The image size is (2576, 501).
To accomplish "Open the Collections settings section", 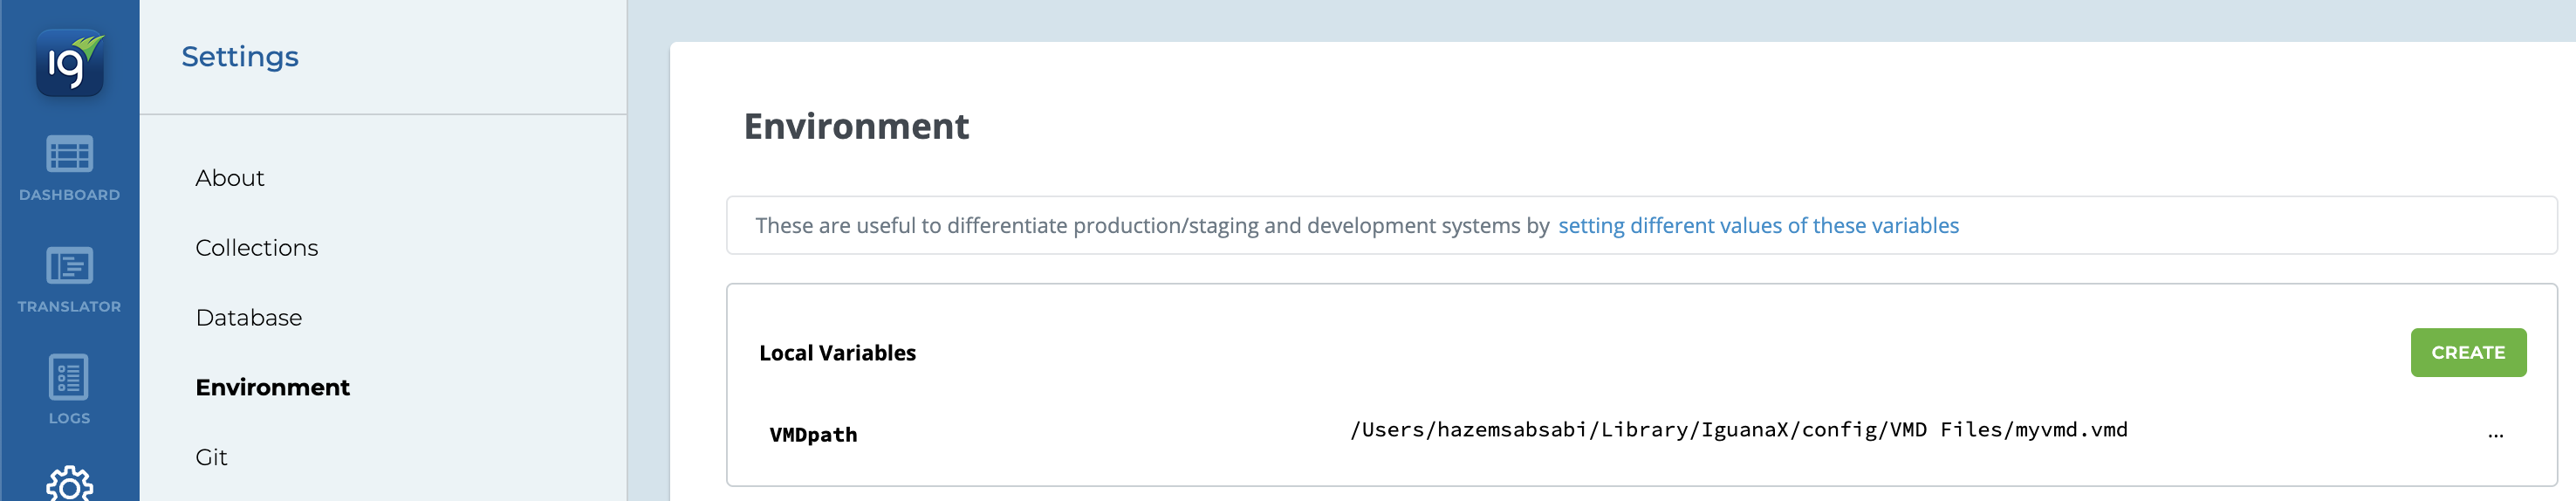I will pyautogui.click(x=257, y=248).
